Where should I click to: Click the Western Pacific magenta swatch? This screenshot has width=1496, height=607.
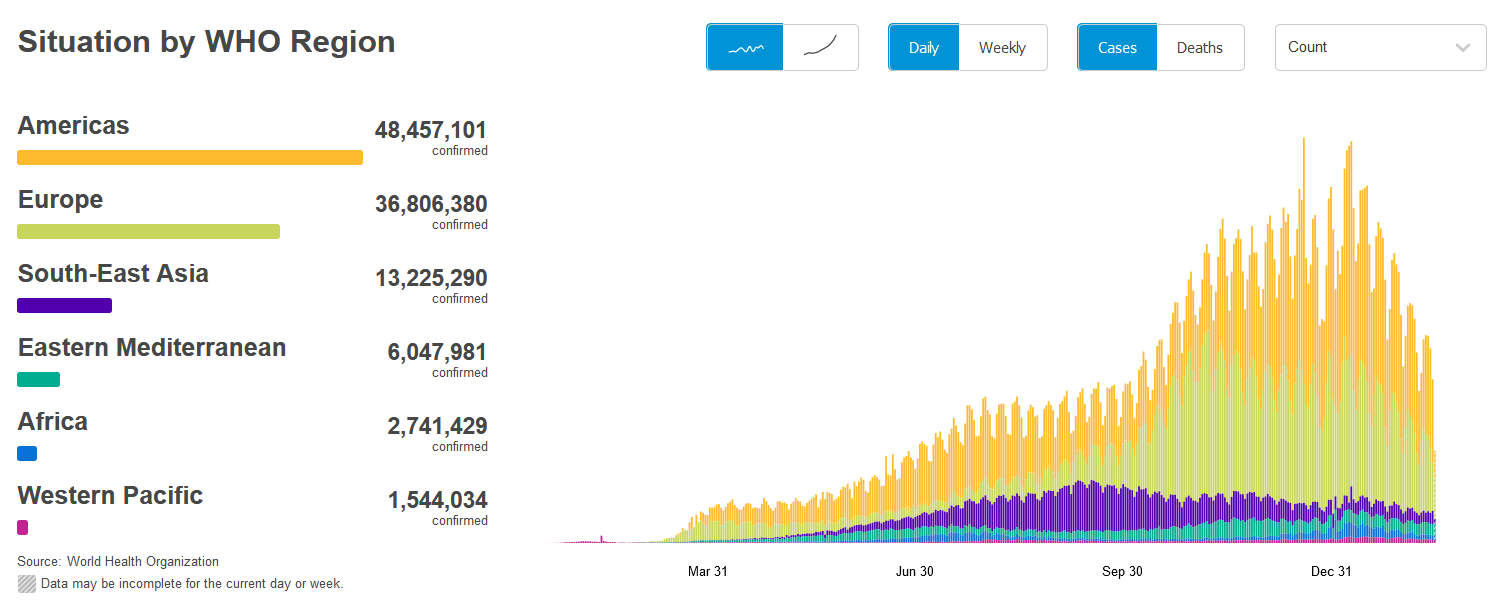22,527
